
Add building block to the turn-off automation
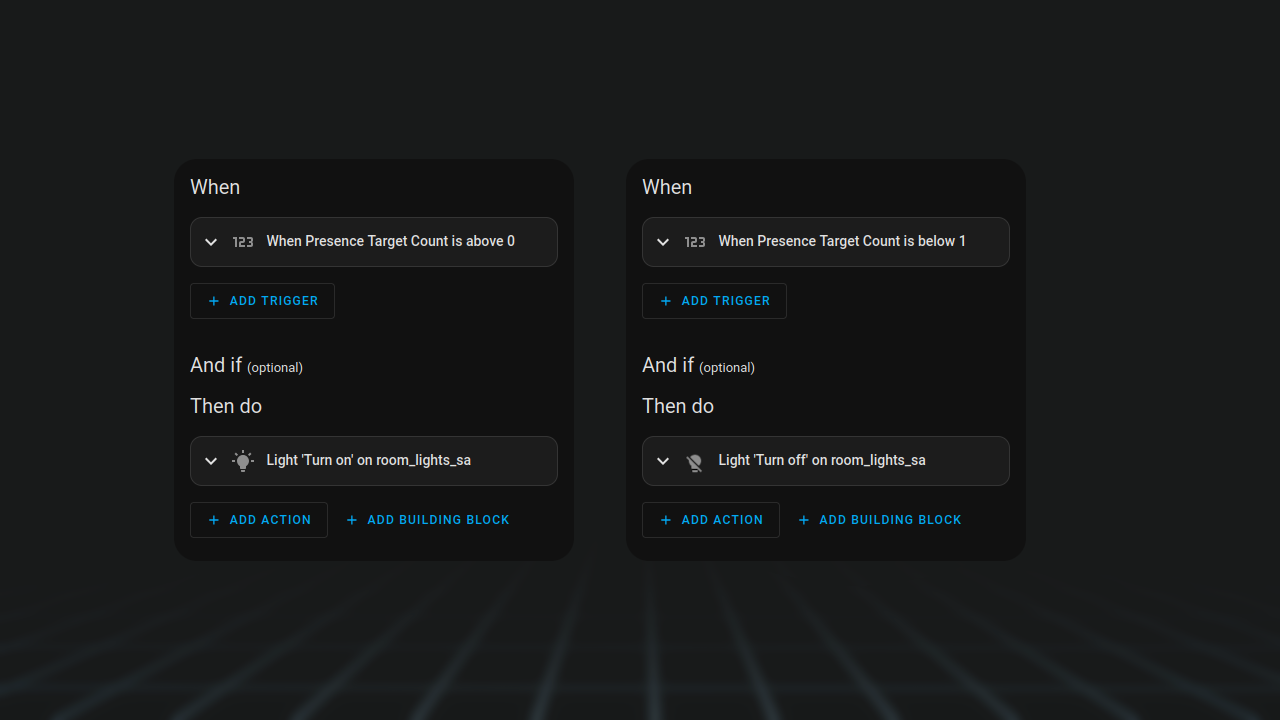tap(880, 520)
